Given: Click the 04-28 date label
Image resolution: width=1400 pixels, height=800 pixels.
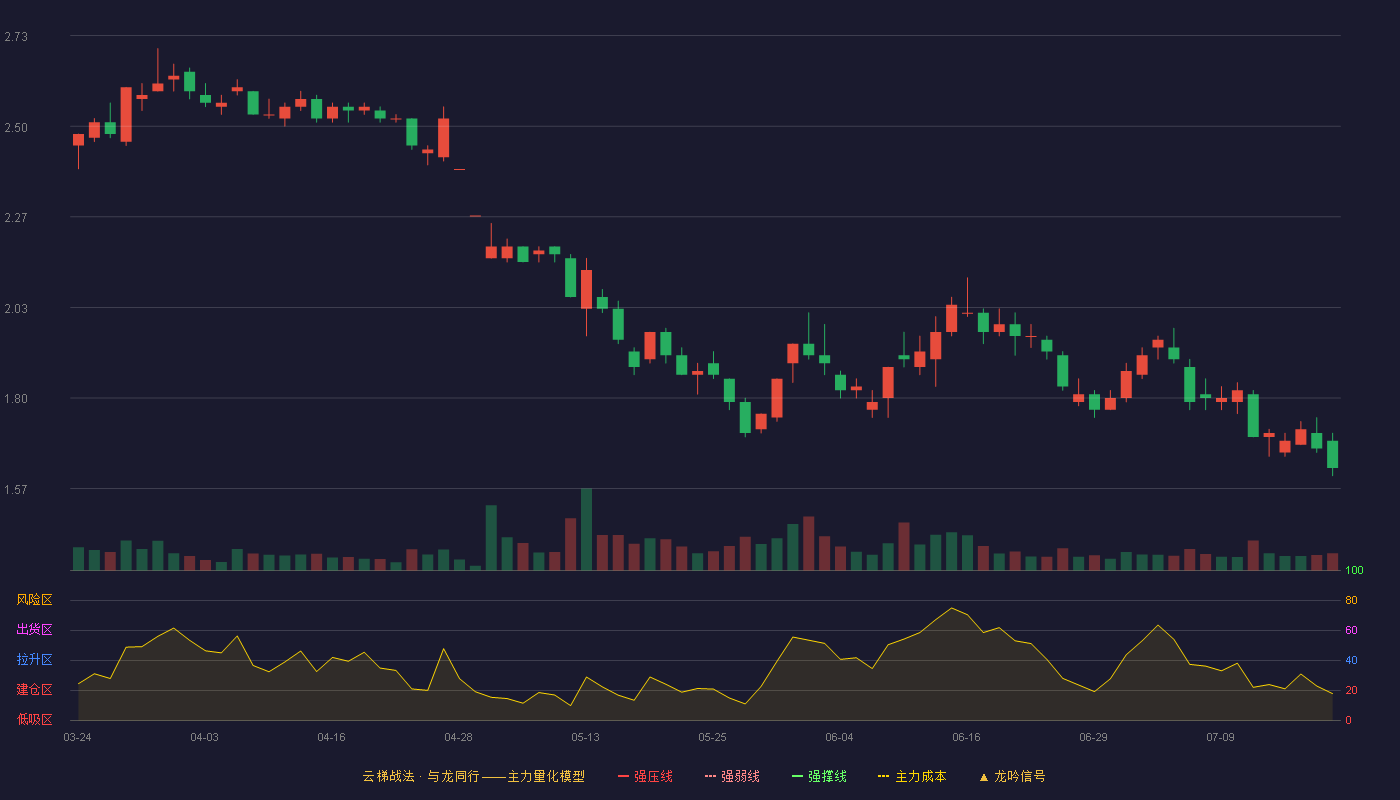Looking at the screenshot, I should pyautogui.click(x=458, y=737).
